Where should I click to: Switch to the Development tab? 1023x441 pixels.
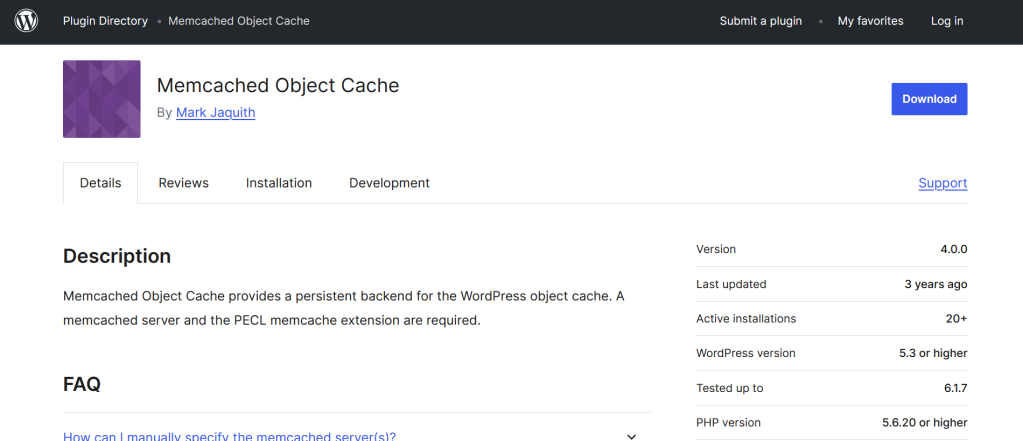click(389, 183)
